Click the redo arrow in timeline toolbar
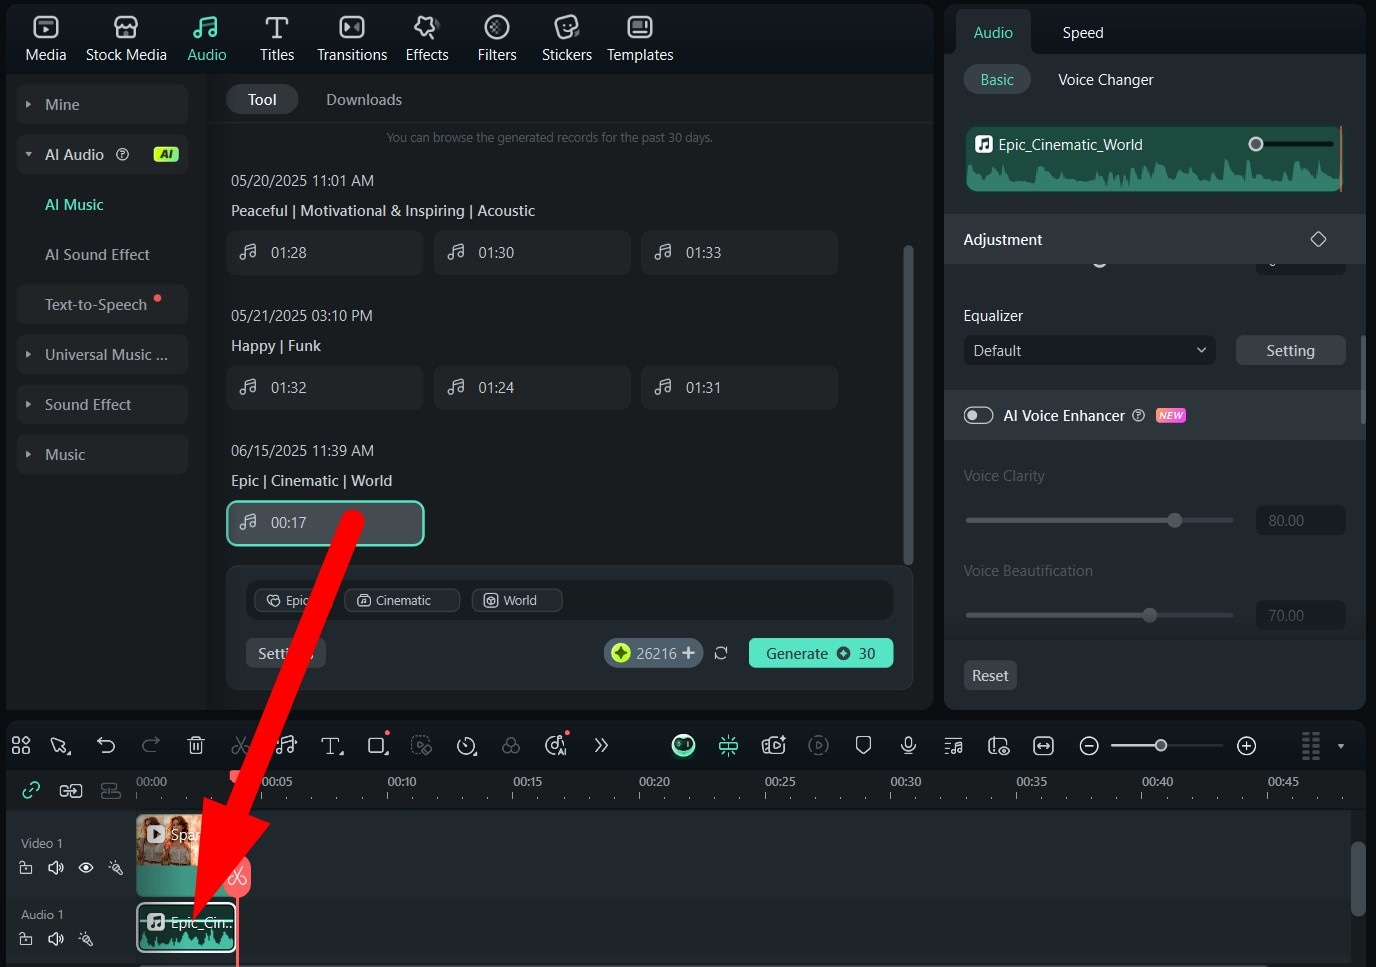Screen dimensions: 1376x967 point(151,745)
